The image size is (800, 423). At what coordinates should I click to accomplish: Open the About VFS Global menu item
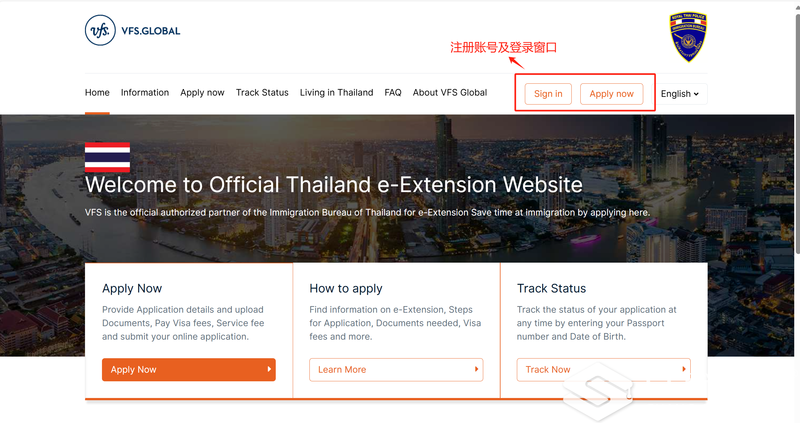coord(450,93)
